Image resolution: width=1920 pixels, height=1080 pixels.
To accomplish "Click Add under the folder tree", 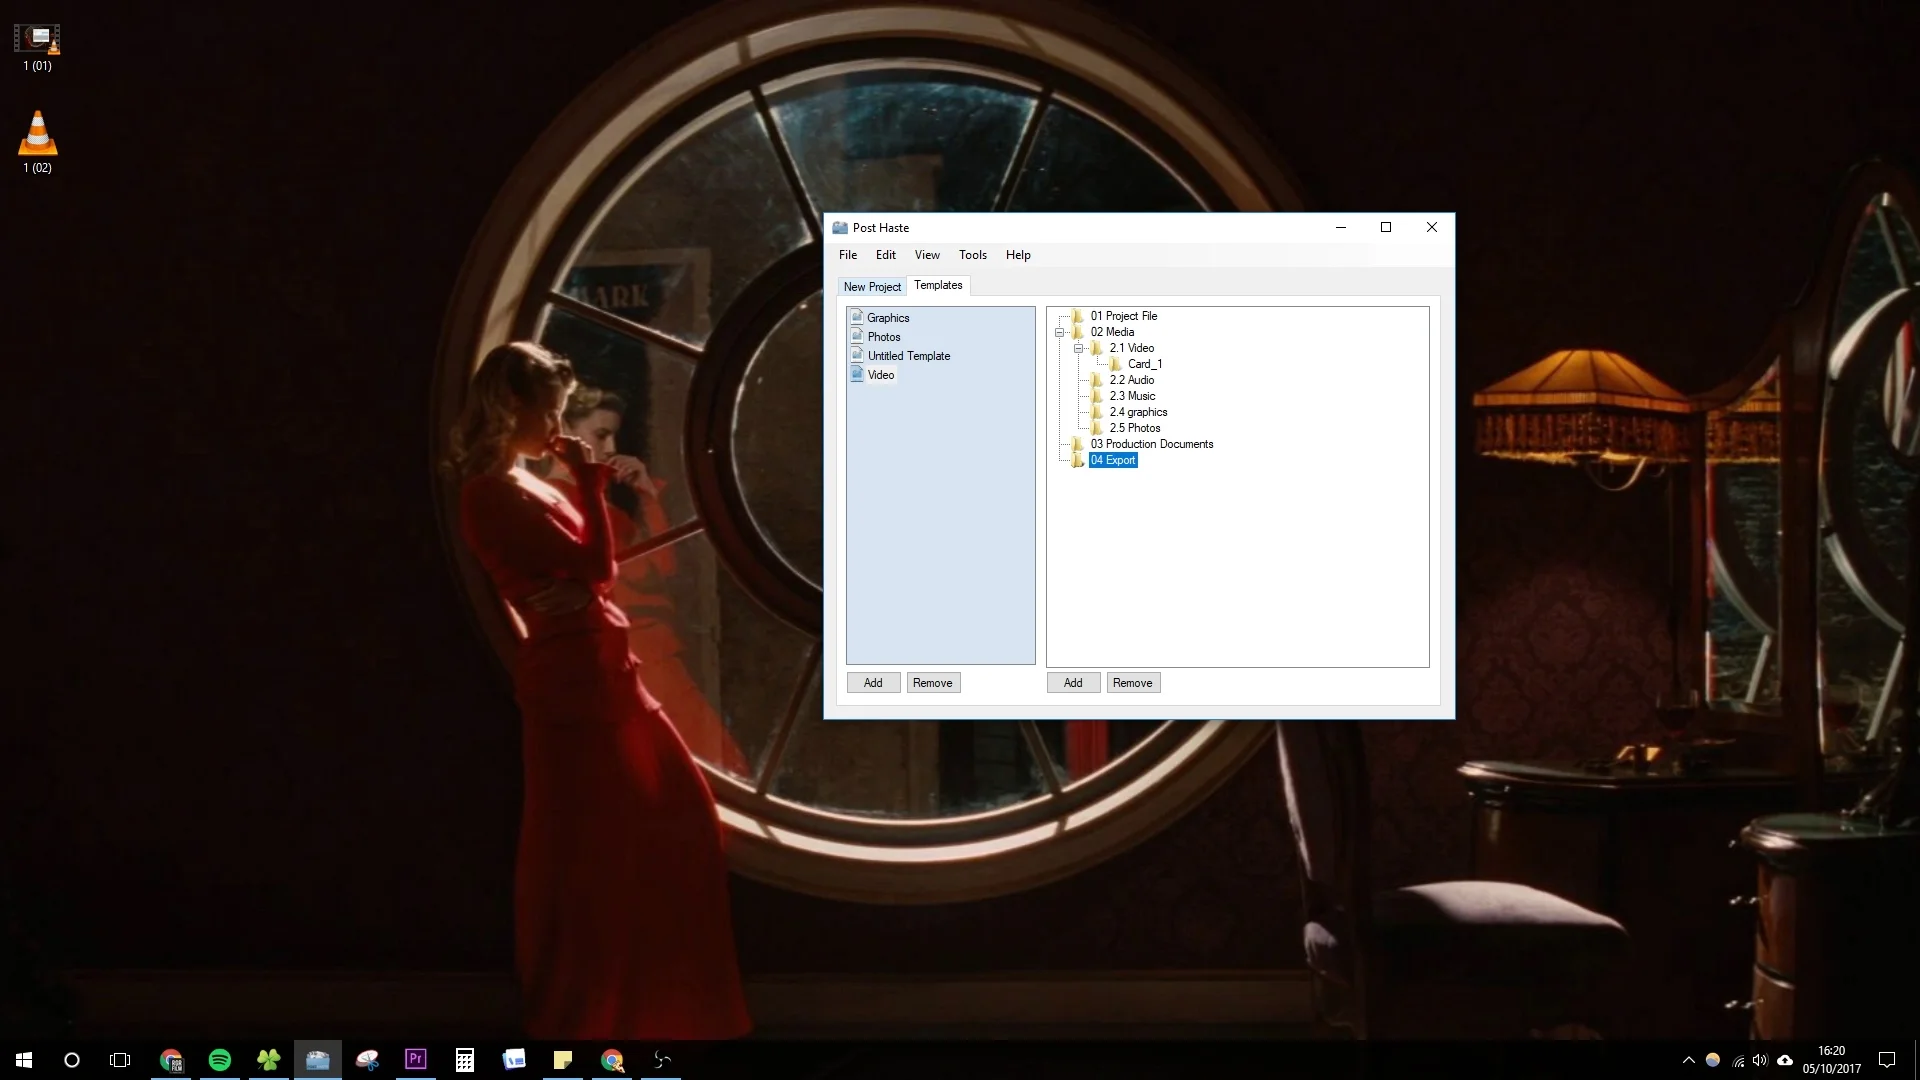I will (1073, 683).
